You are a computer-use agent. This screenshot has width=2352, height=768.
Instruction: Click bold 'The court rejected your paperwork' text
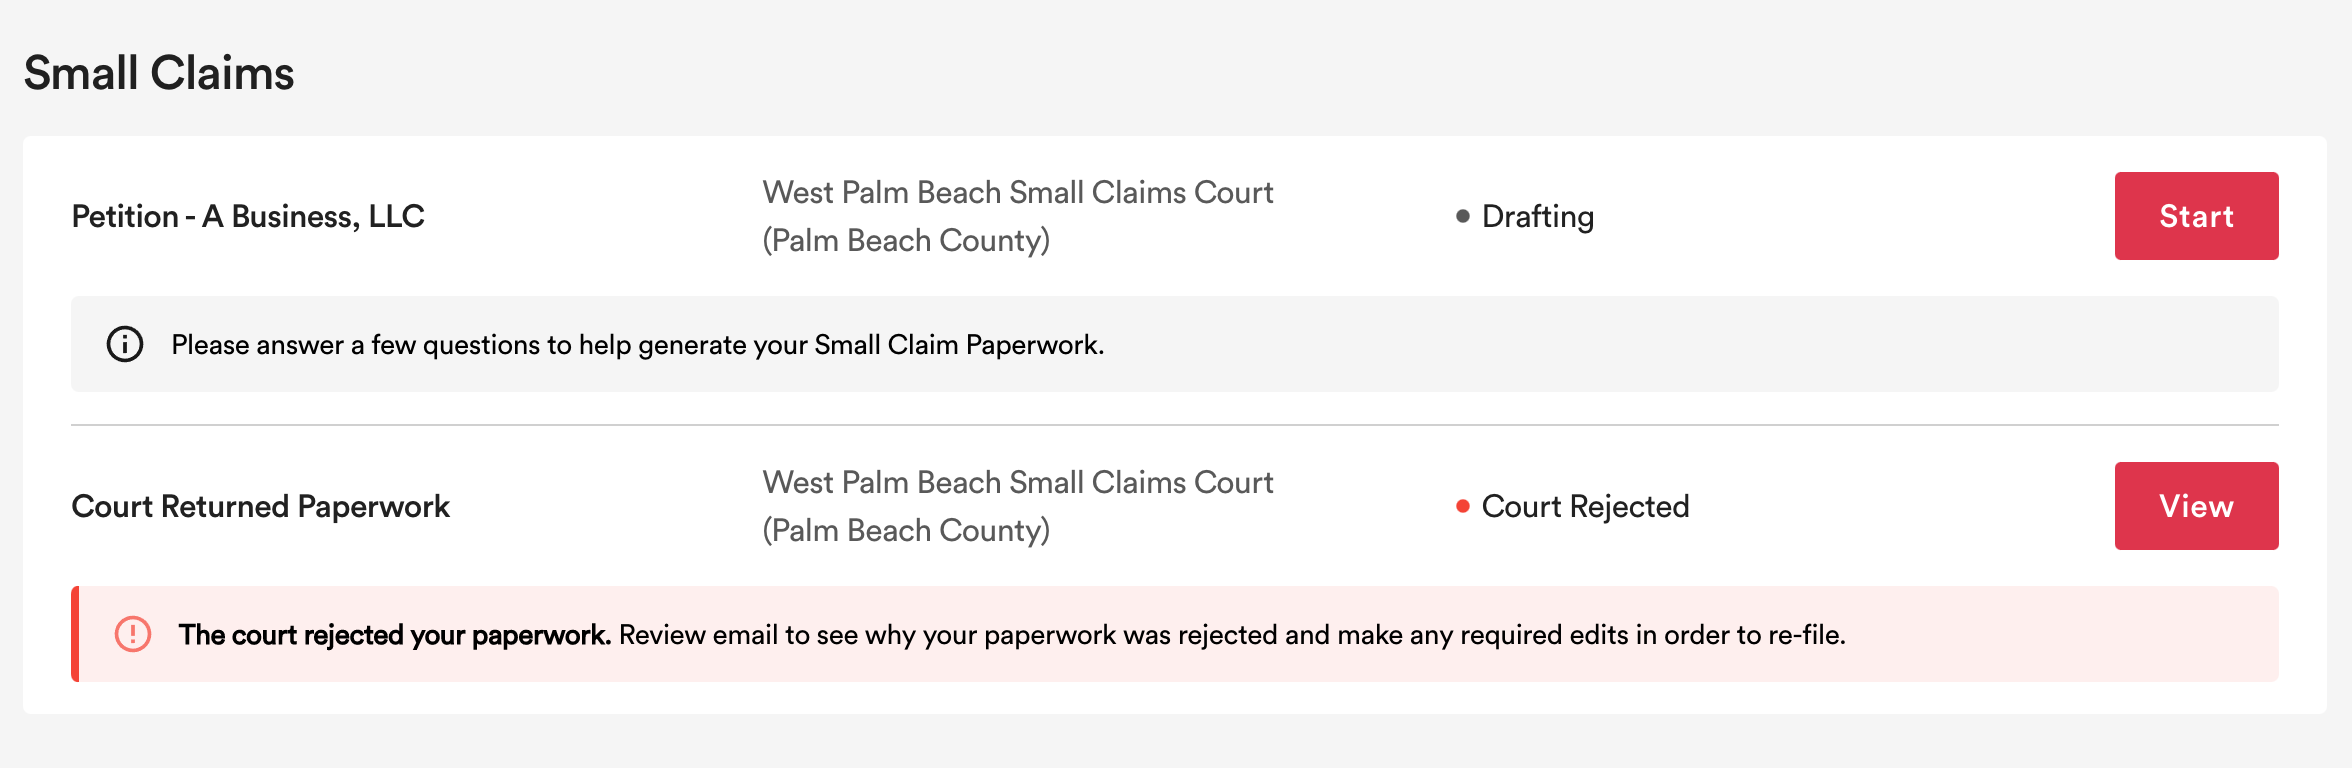point(394,635)
